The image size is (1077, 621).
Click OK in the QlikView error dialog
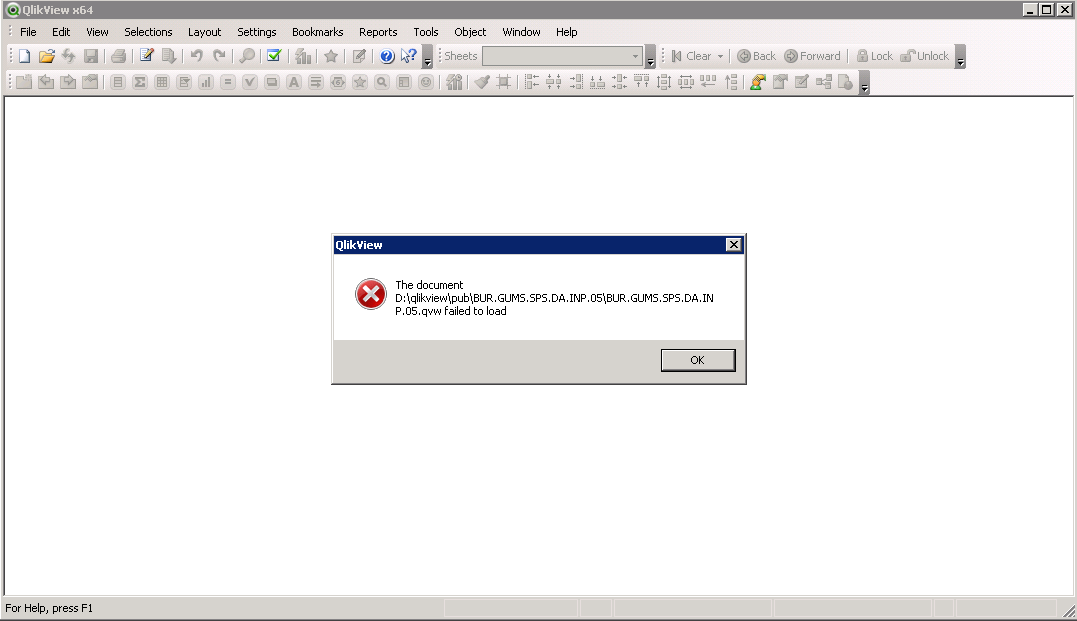[x=698, y=360]
